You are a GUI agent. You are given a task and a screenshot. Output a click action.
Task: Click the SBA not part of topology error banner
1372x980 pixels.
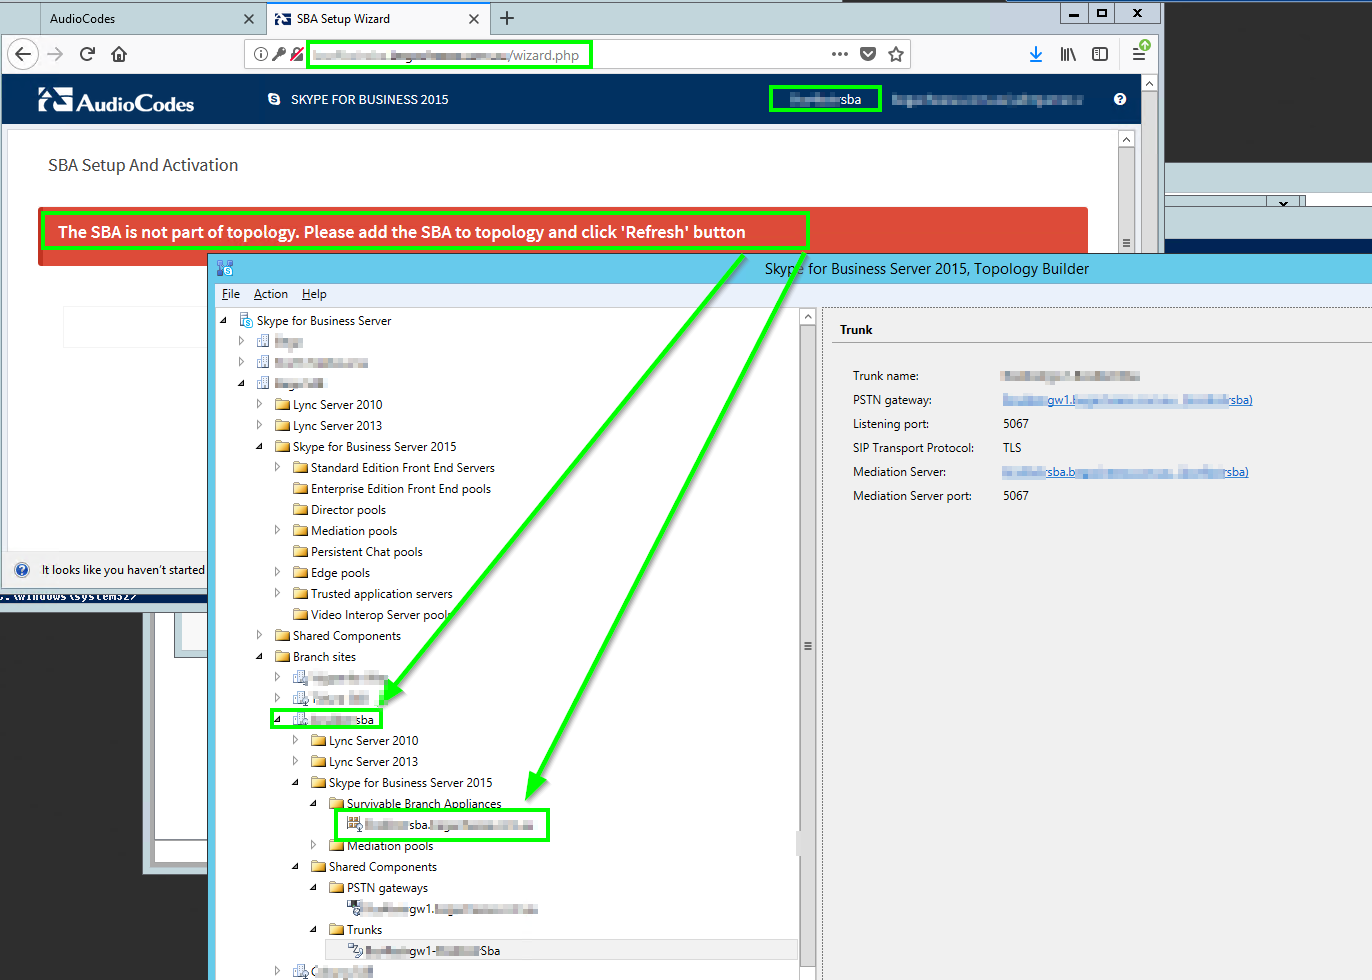coord(563,237)
